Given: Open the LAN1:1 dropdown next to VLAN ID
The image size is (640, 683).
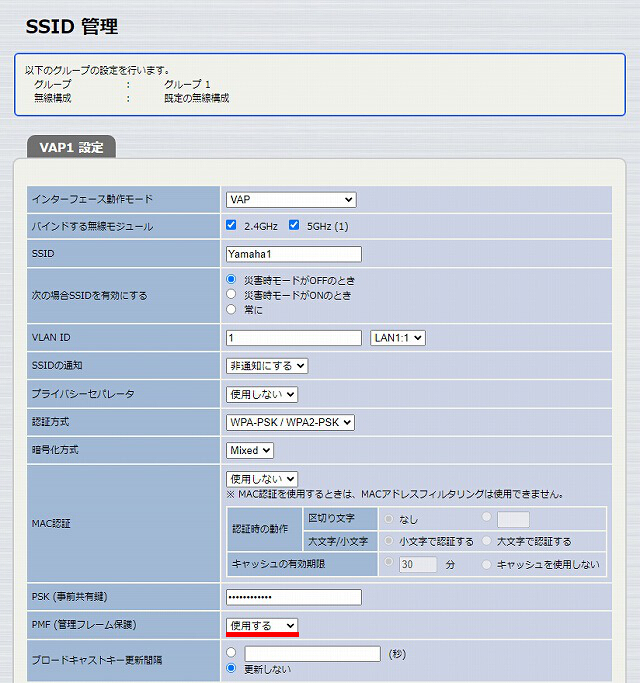Looking at the screenshot, I should coord(398,338).
